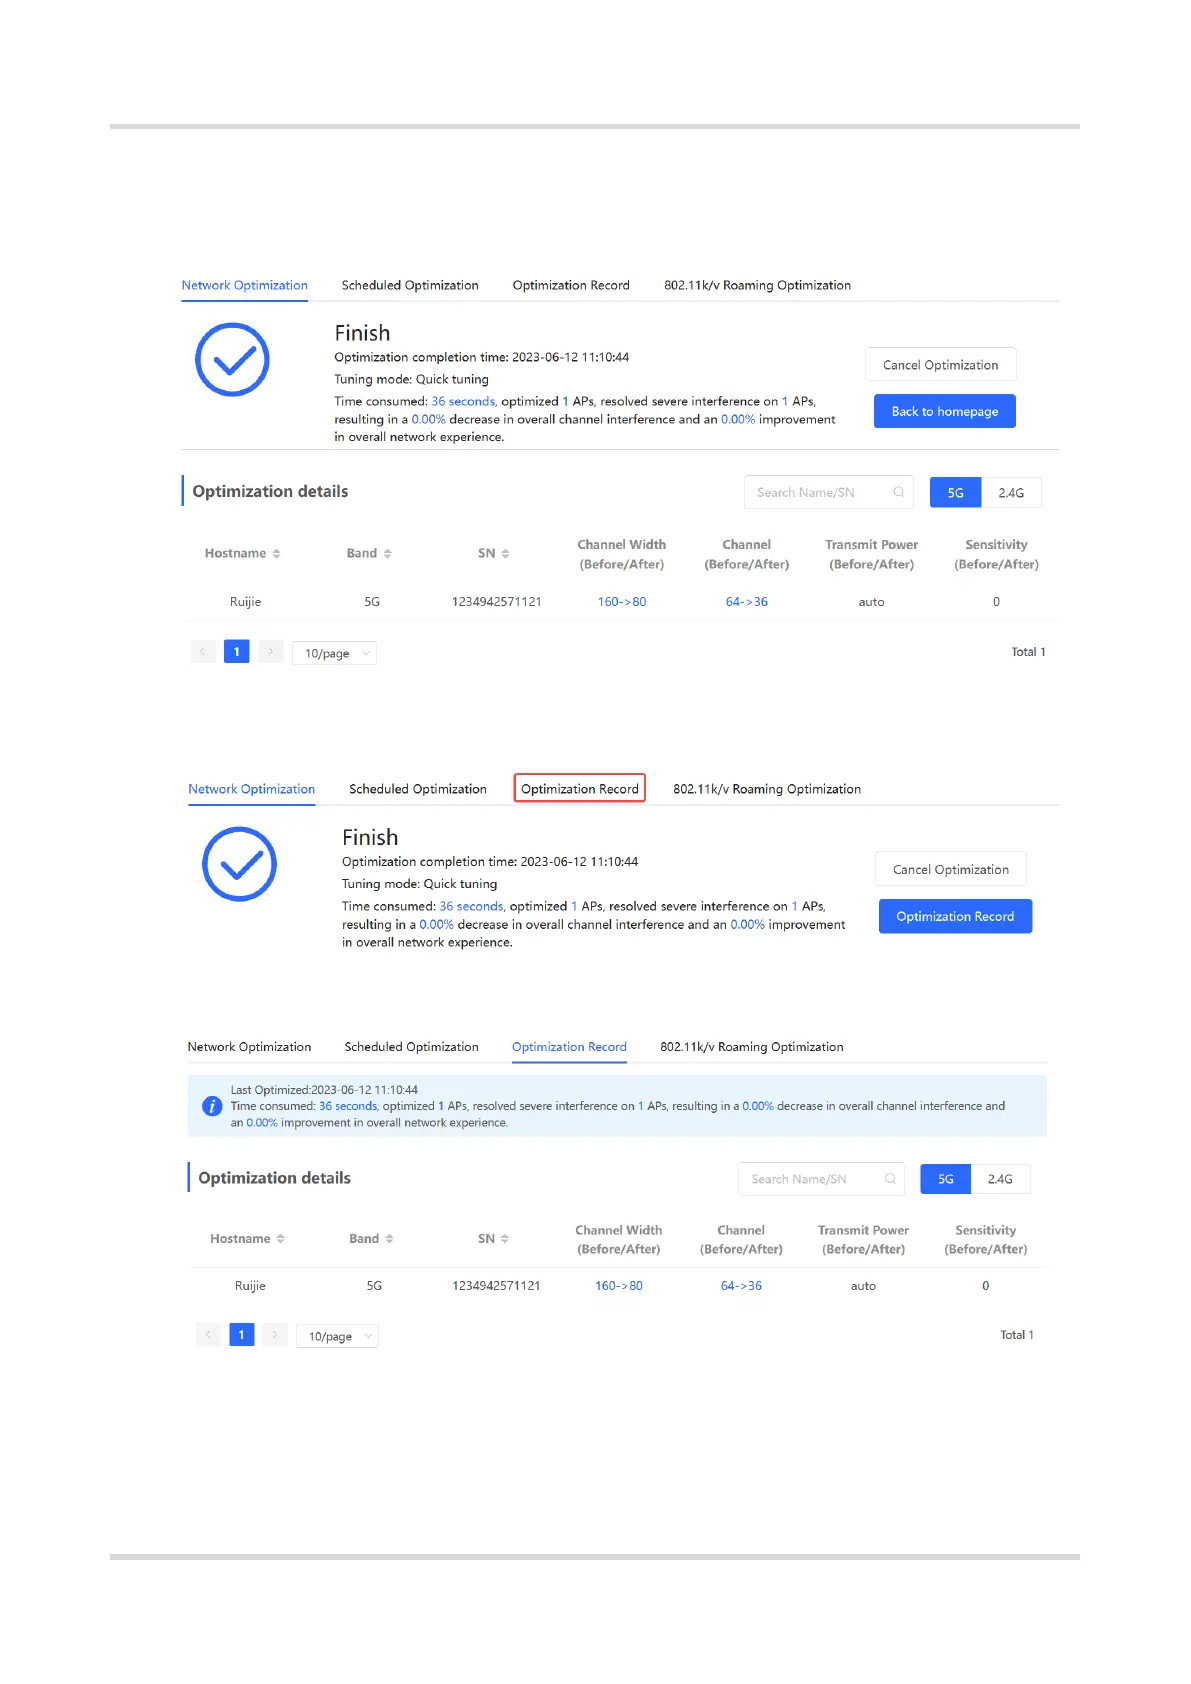Open the bottom 10/page size dropdown

[337, 1336]
